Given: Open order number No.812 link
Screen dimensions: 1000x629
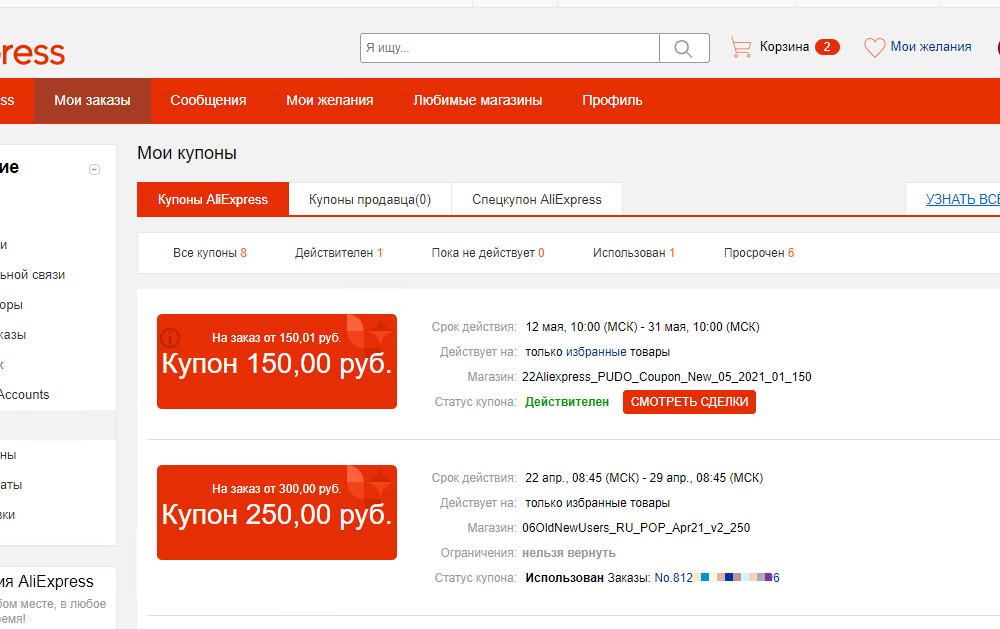Looking at the screenshot, I should tap(717, 578).
